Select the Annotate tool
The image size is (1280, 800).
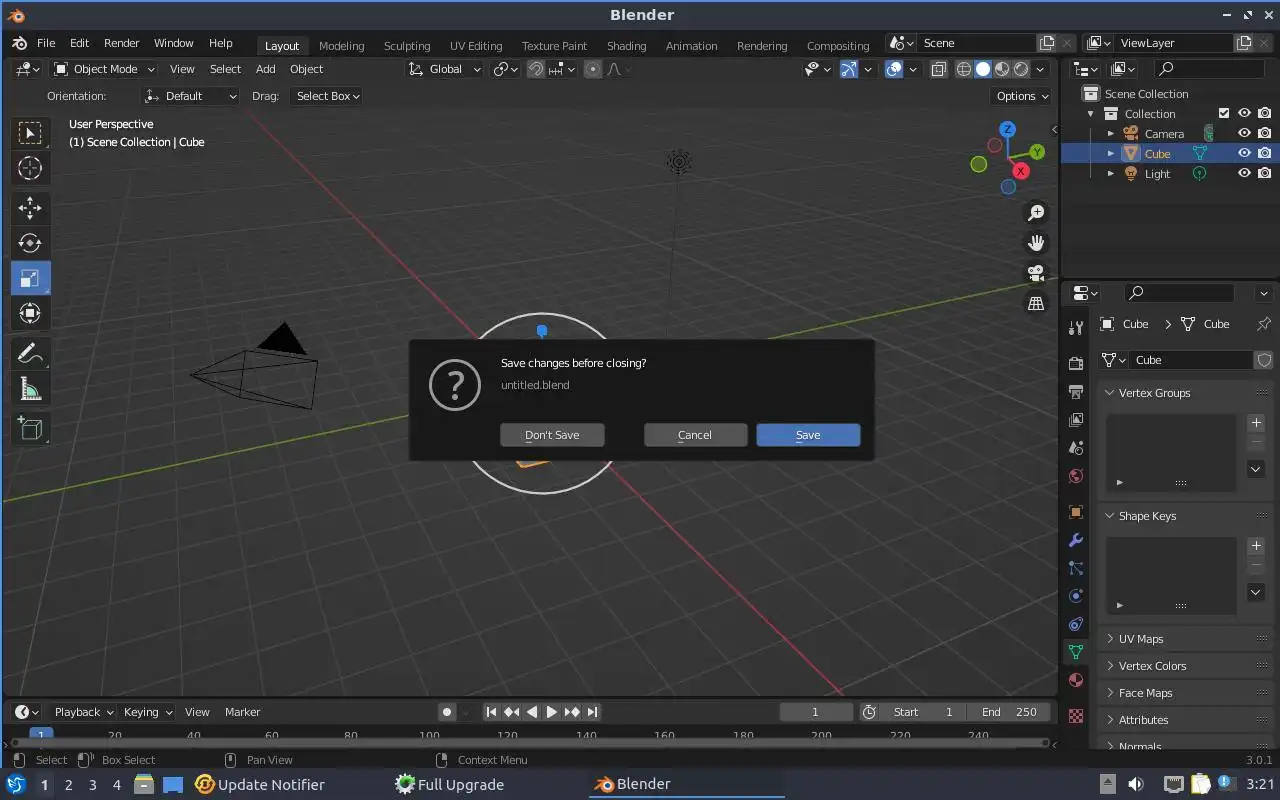click(x=30, y=353)
